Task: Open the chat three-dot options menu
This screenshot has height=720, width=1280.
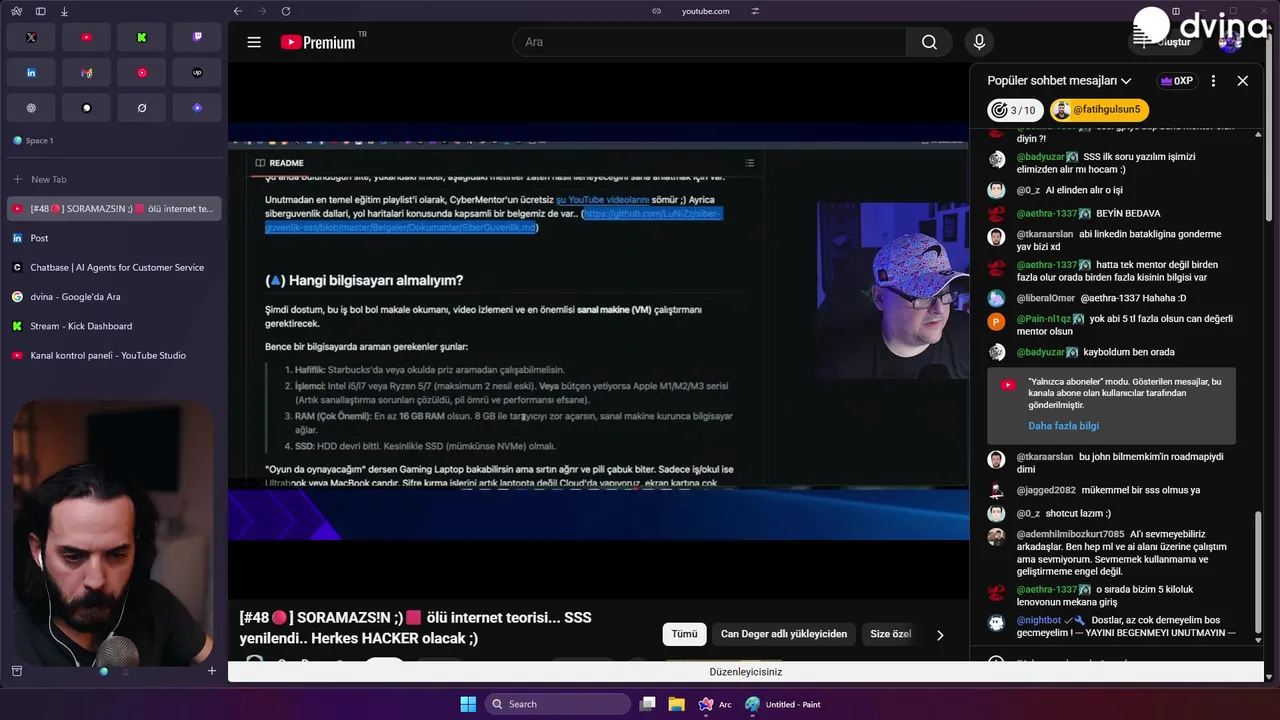Action: click(1213, 81)
